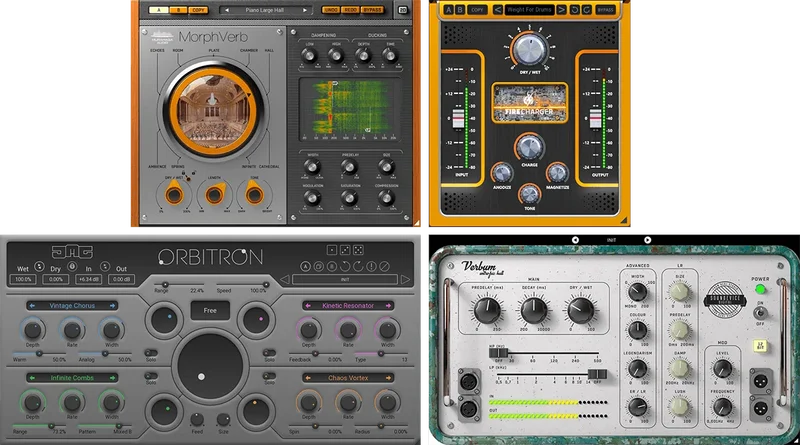800x445 pixels.
Task: Open the Verbum INIT preset name
Action: (x=611, y=240)
